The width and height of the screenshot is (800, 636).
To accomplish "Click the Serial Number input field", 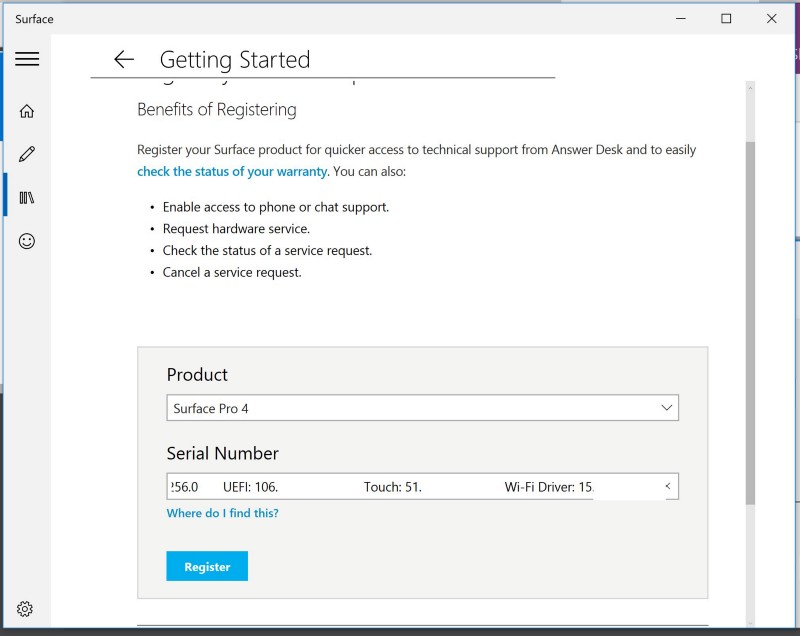I will point(422,487).
